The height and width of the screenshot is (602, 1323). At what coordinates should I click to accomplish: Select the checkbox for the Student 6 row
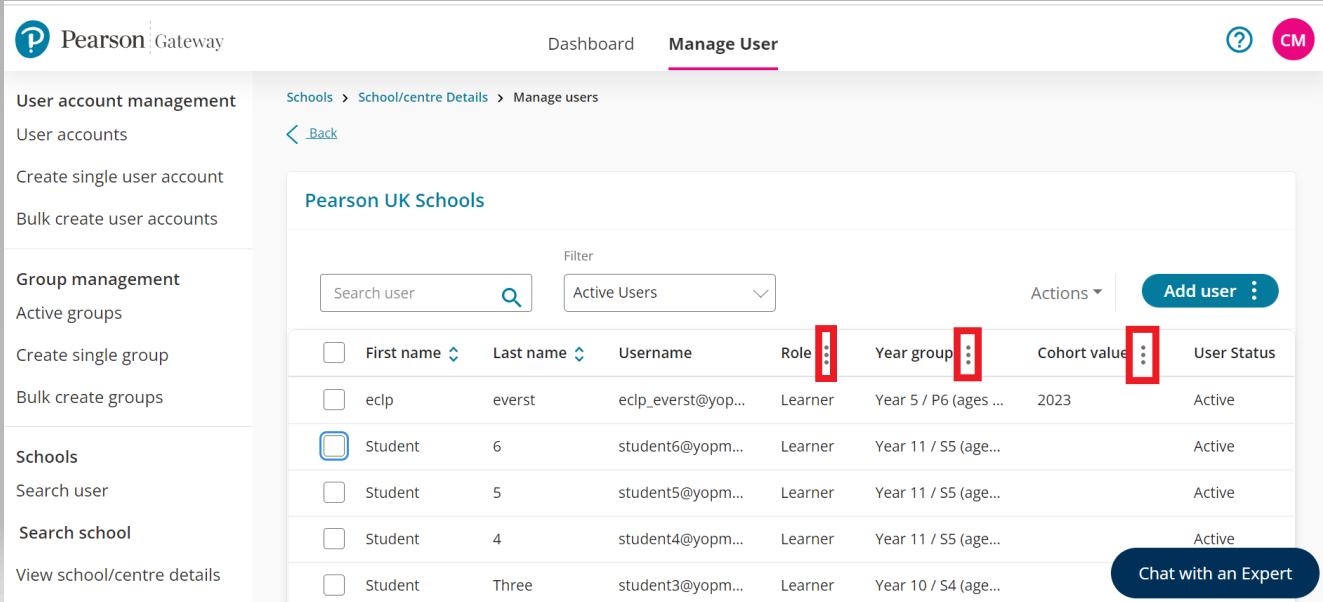pyautogui.click(x=334, y=445)
